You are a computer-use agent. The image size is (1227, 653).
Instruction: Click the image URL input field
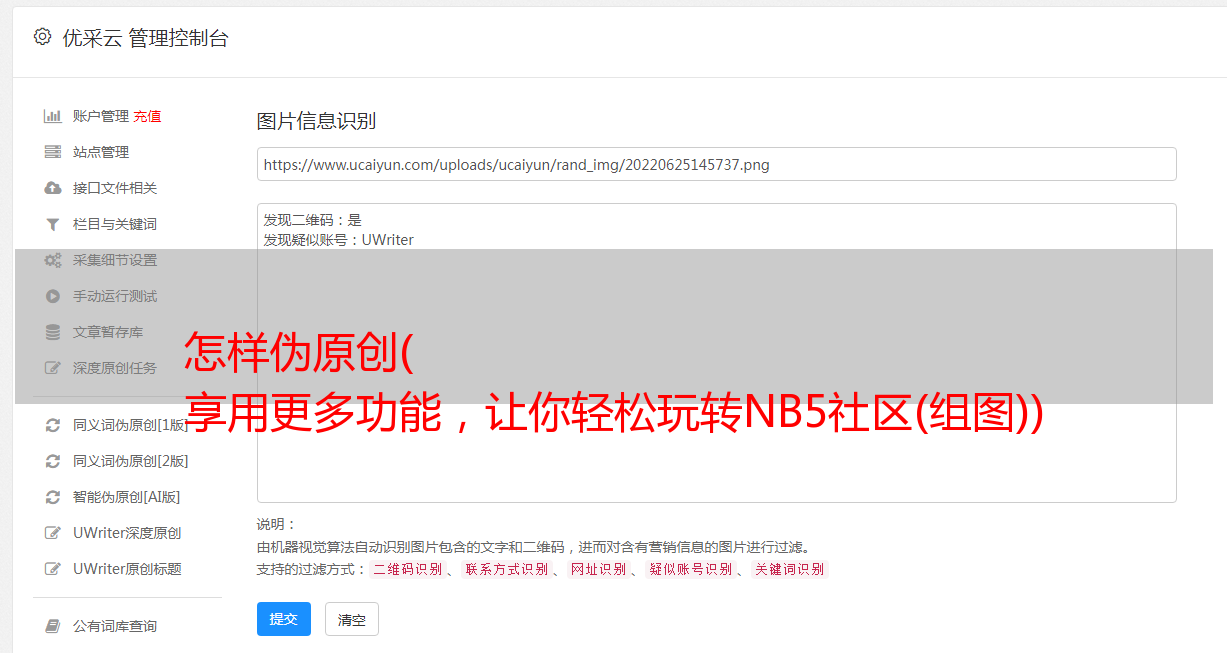coord(716,164)
